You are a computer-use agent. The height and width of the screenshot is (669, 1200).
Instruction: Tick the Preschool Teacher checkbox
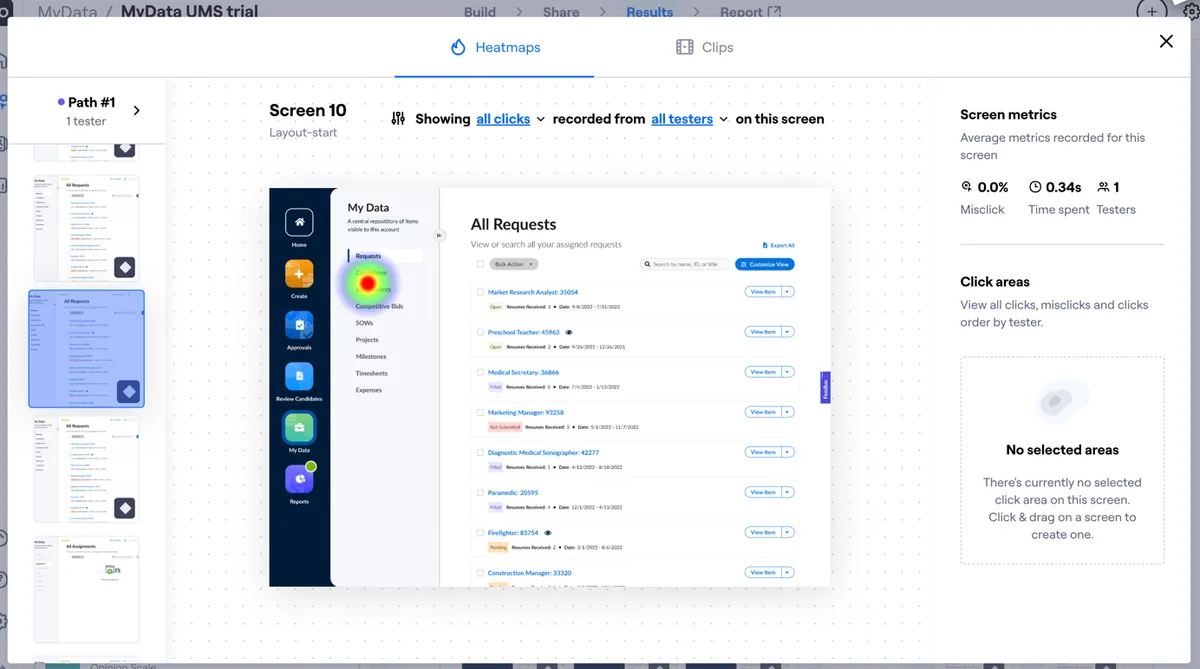(x=480, y=332)
